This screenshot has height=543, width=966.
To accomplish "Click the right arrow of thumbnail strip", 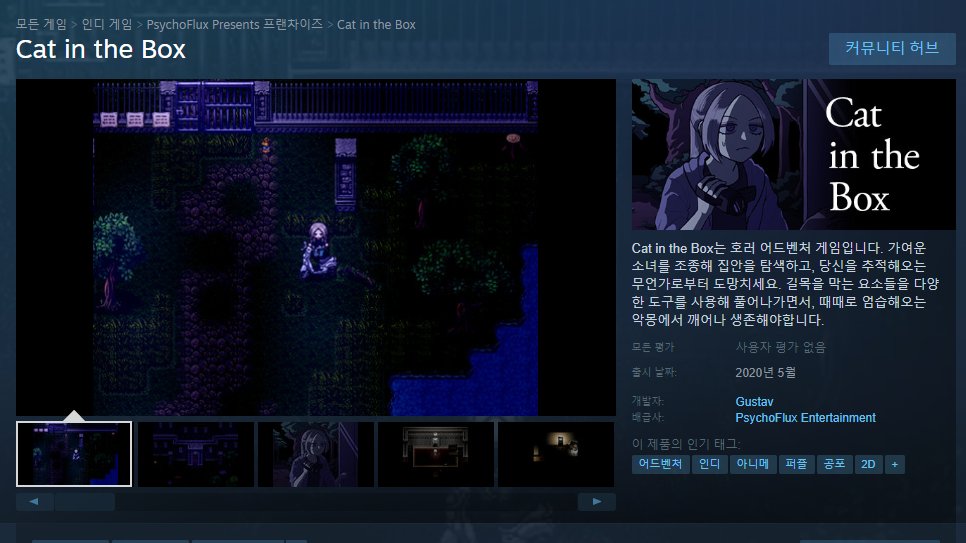I will pos(597,502).
